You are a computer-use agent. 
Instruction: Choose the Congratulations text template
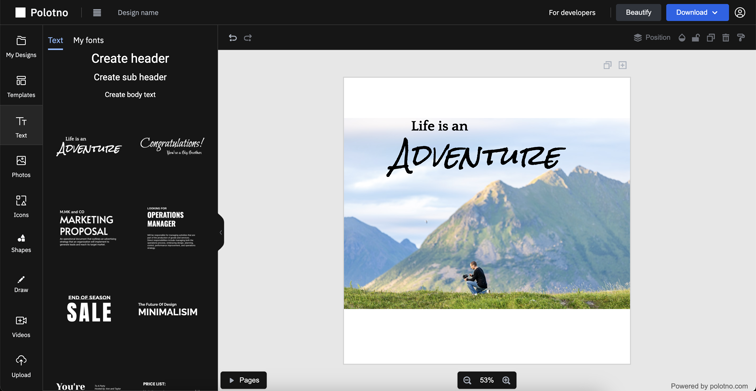click(x=172, y=146)
